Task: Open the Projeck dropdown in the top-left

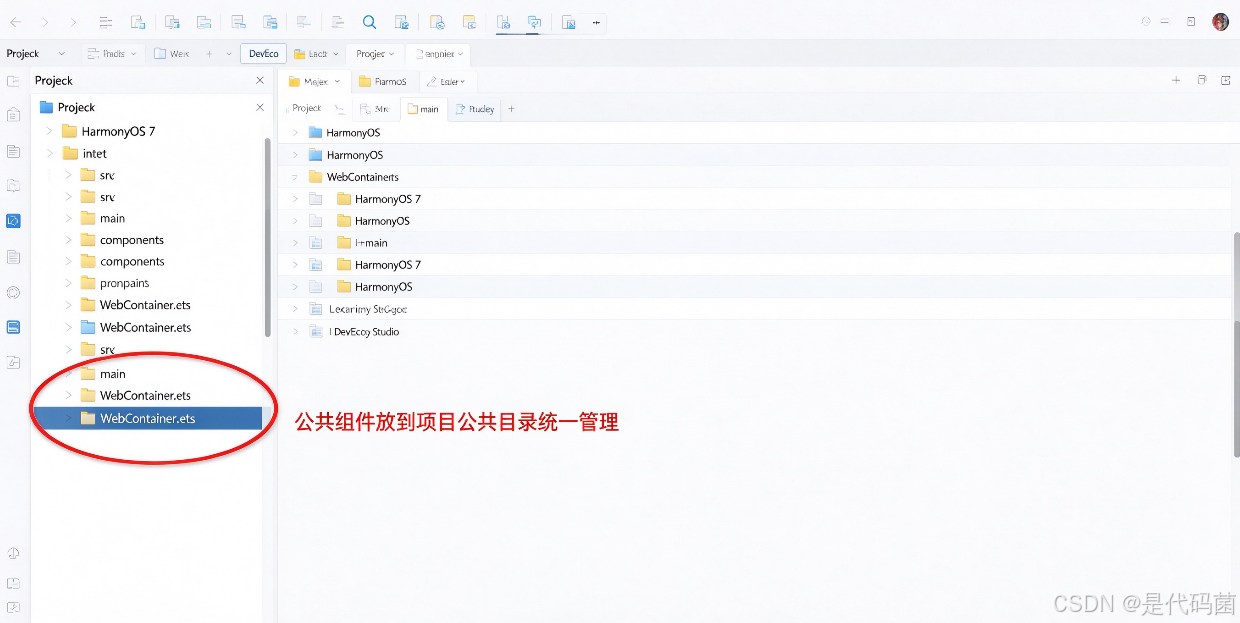Action: (62, 54)
